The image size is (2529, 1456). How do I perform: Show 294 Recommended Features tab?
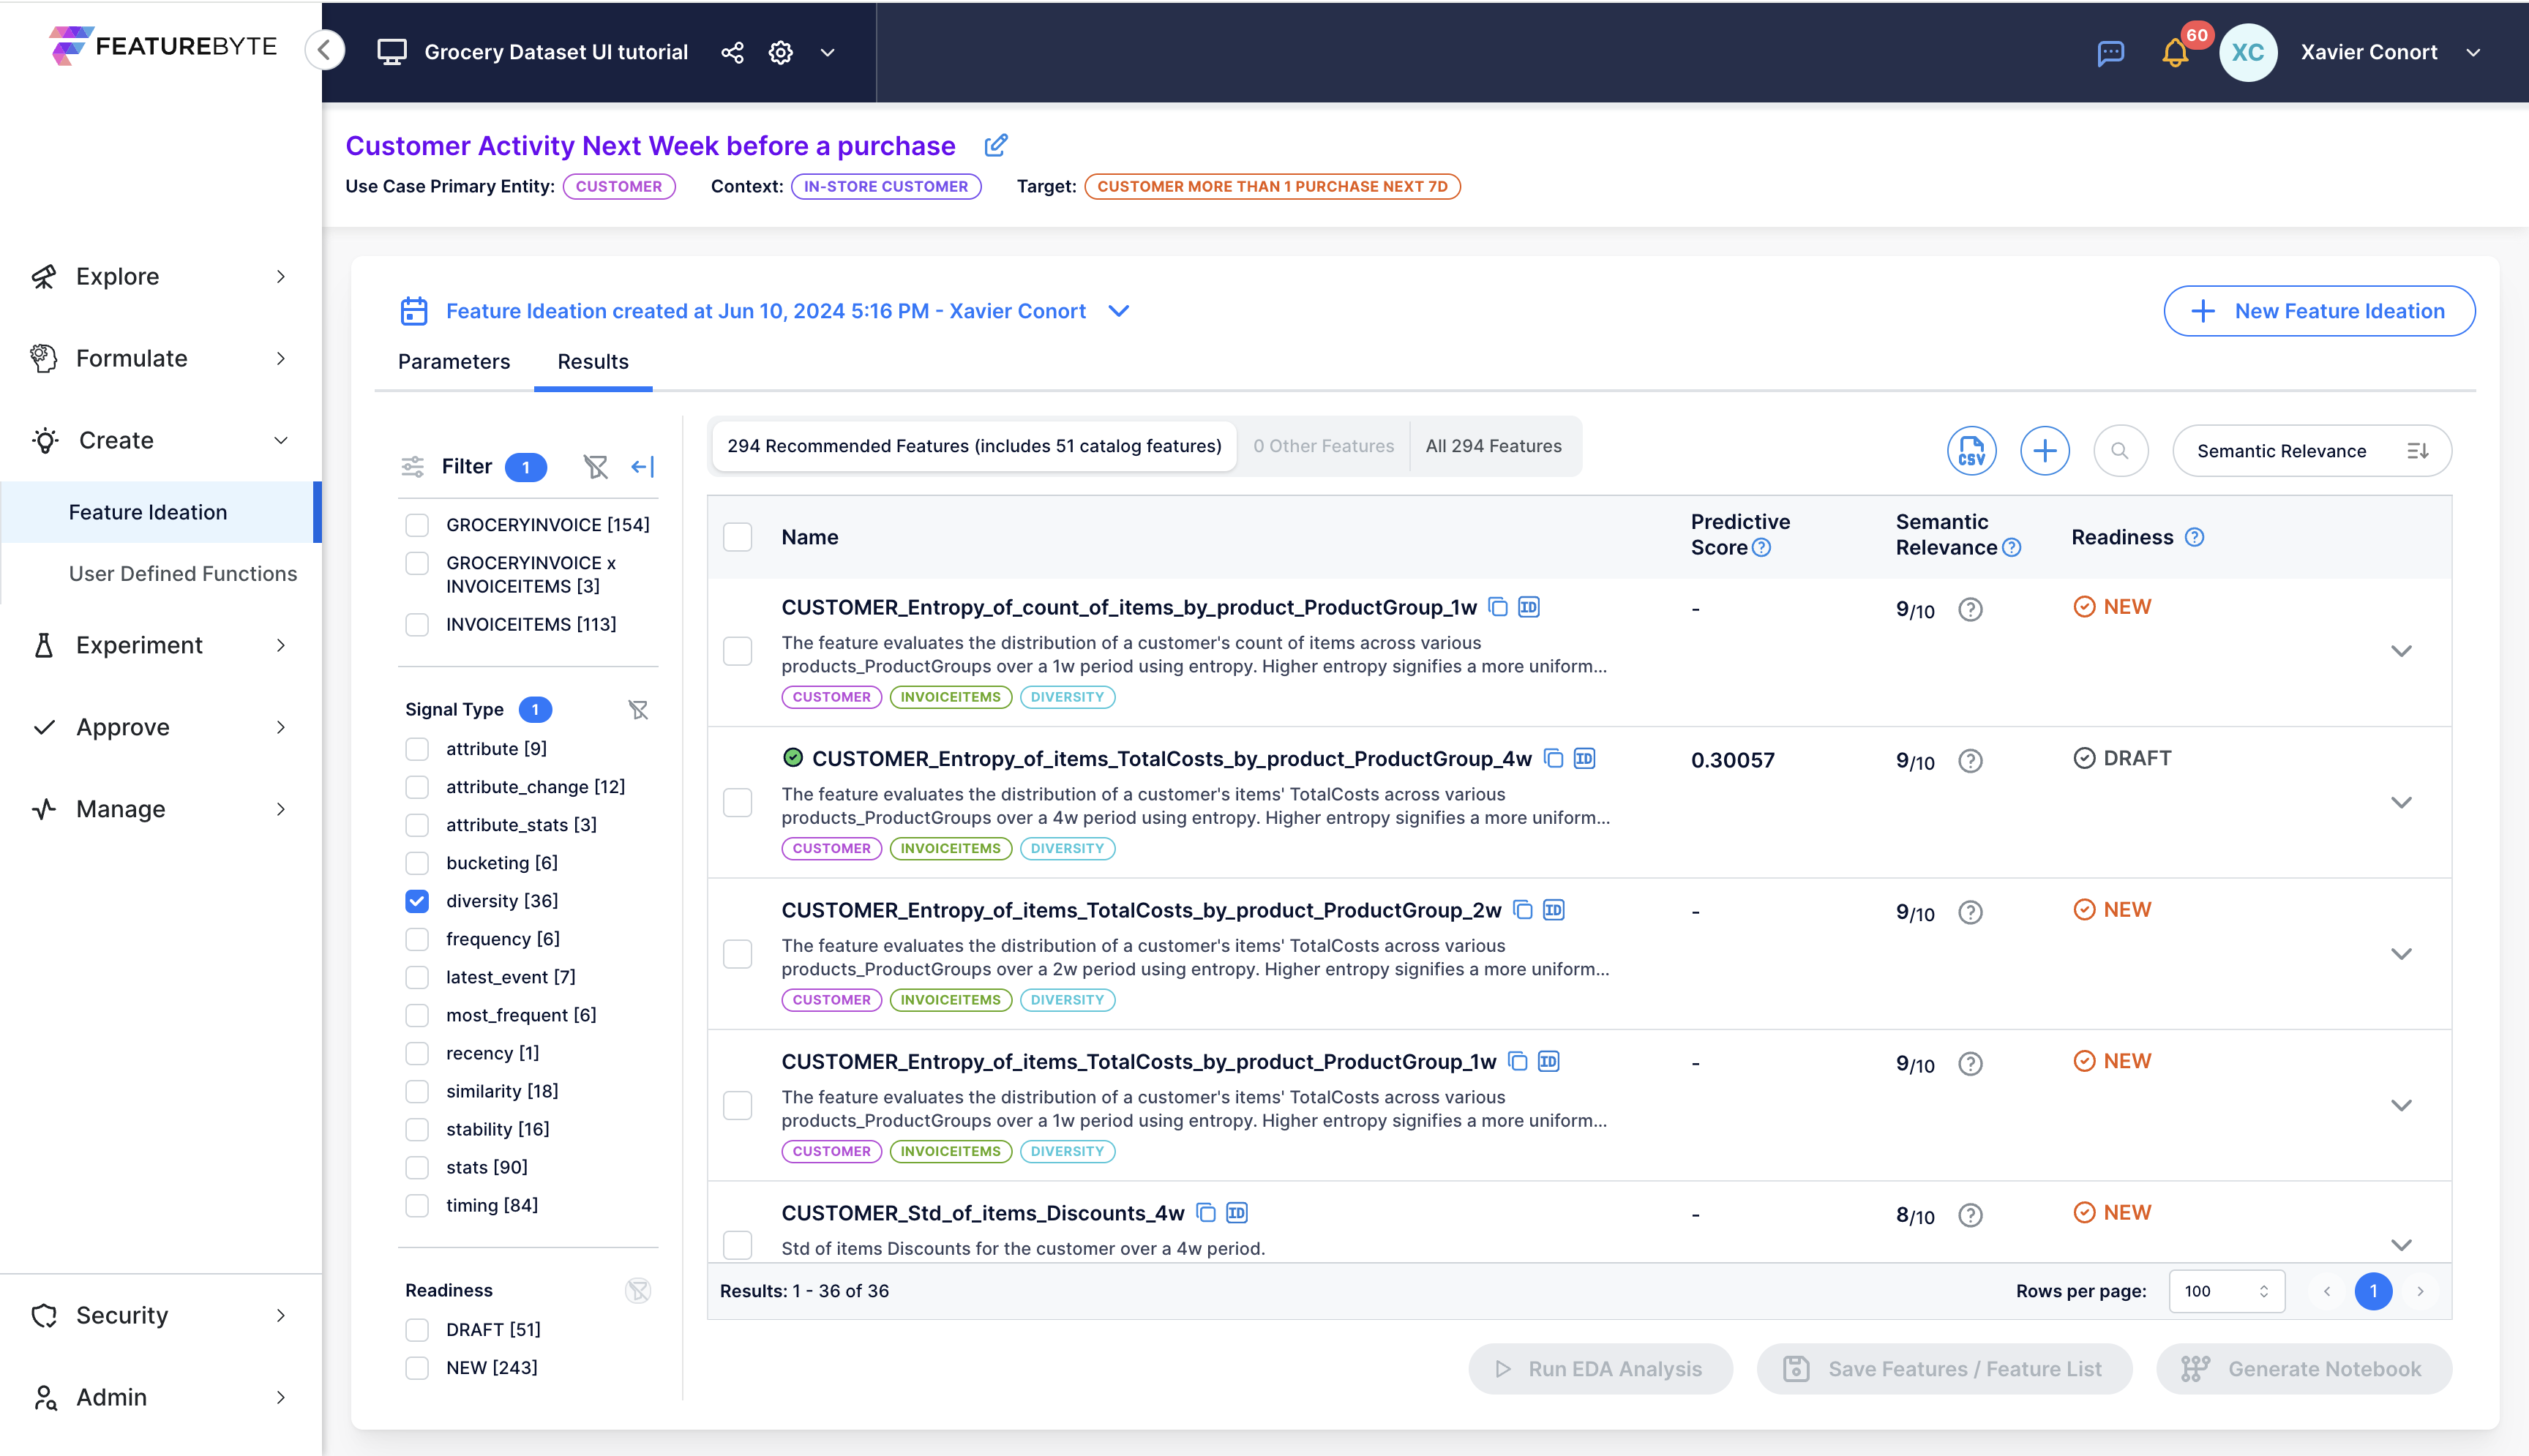tap(974, 446)
